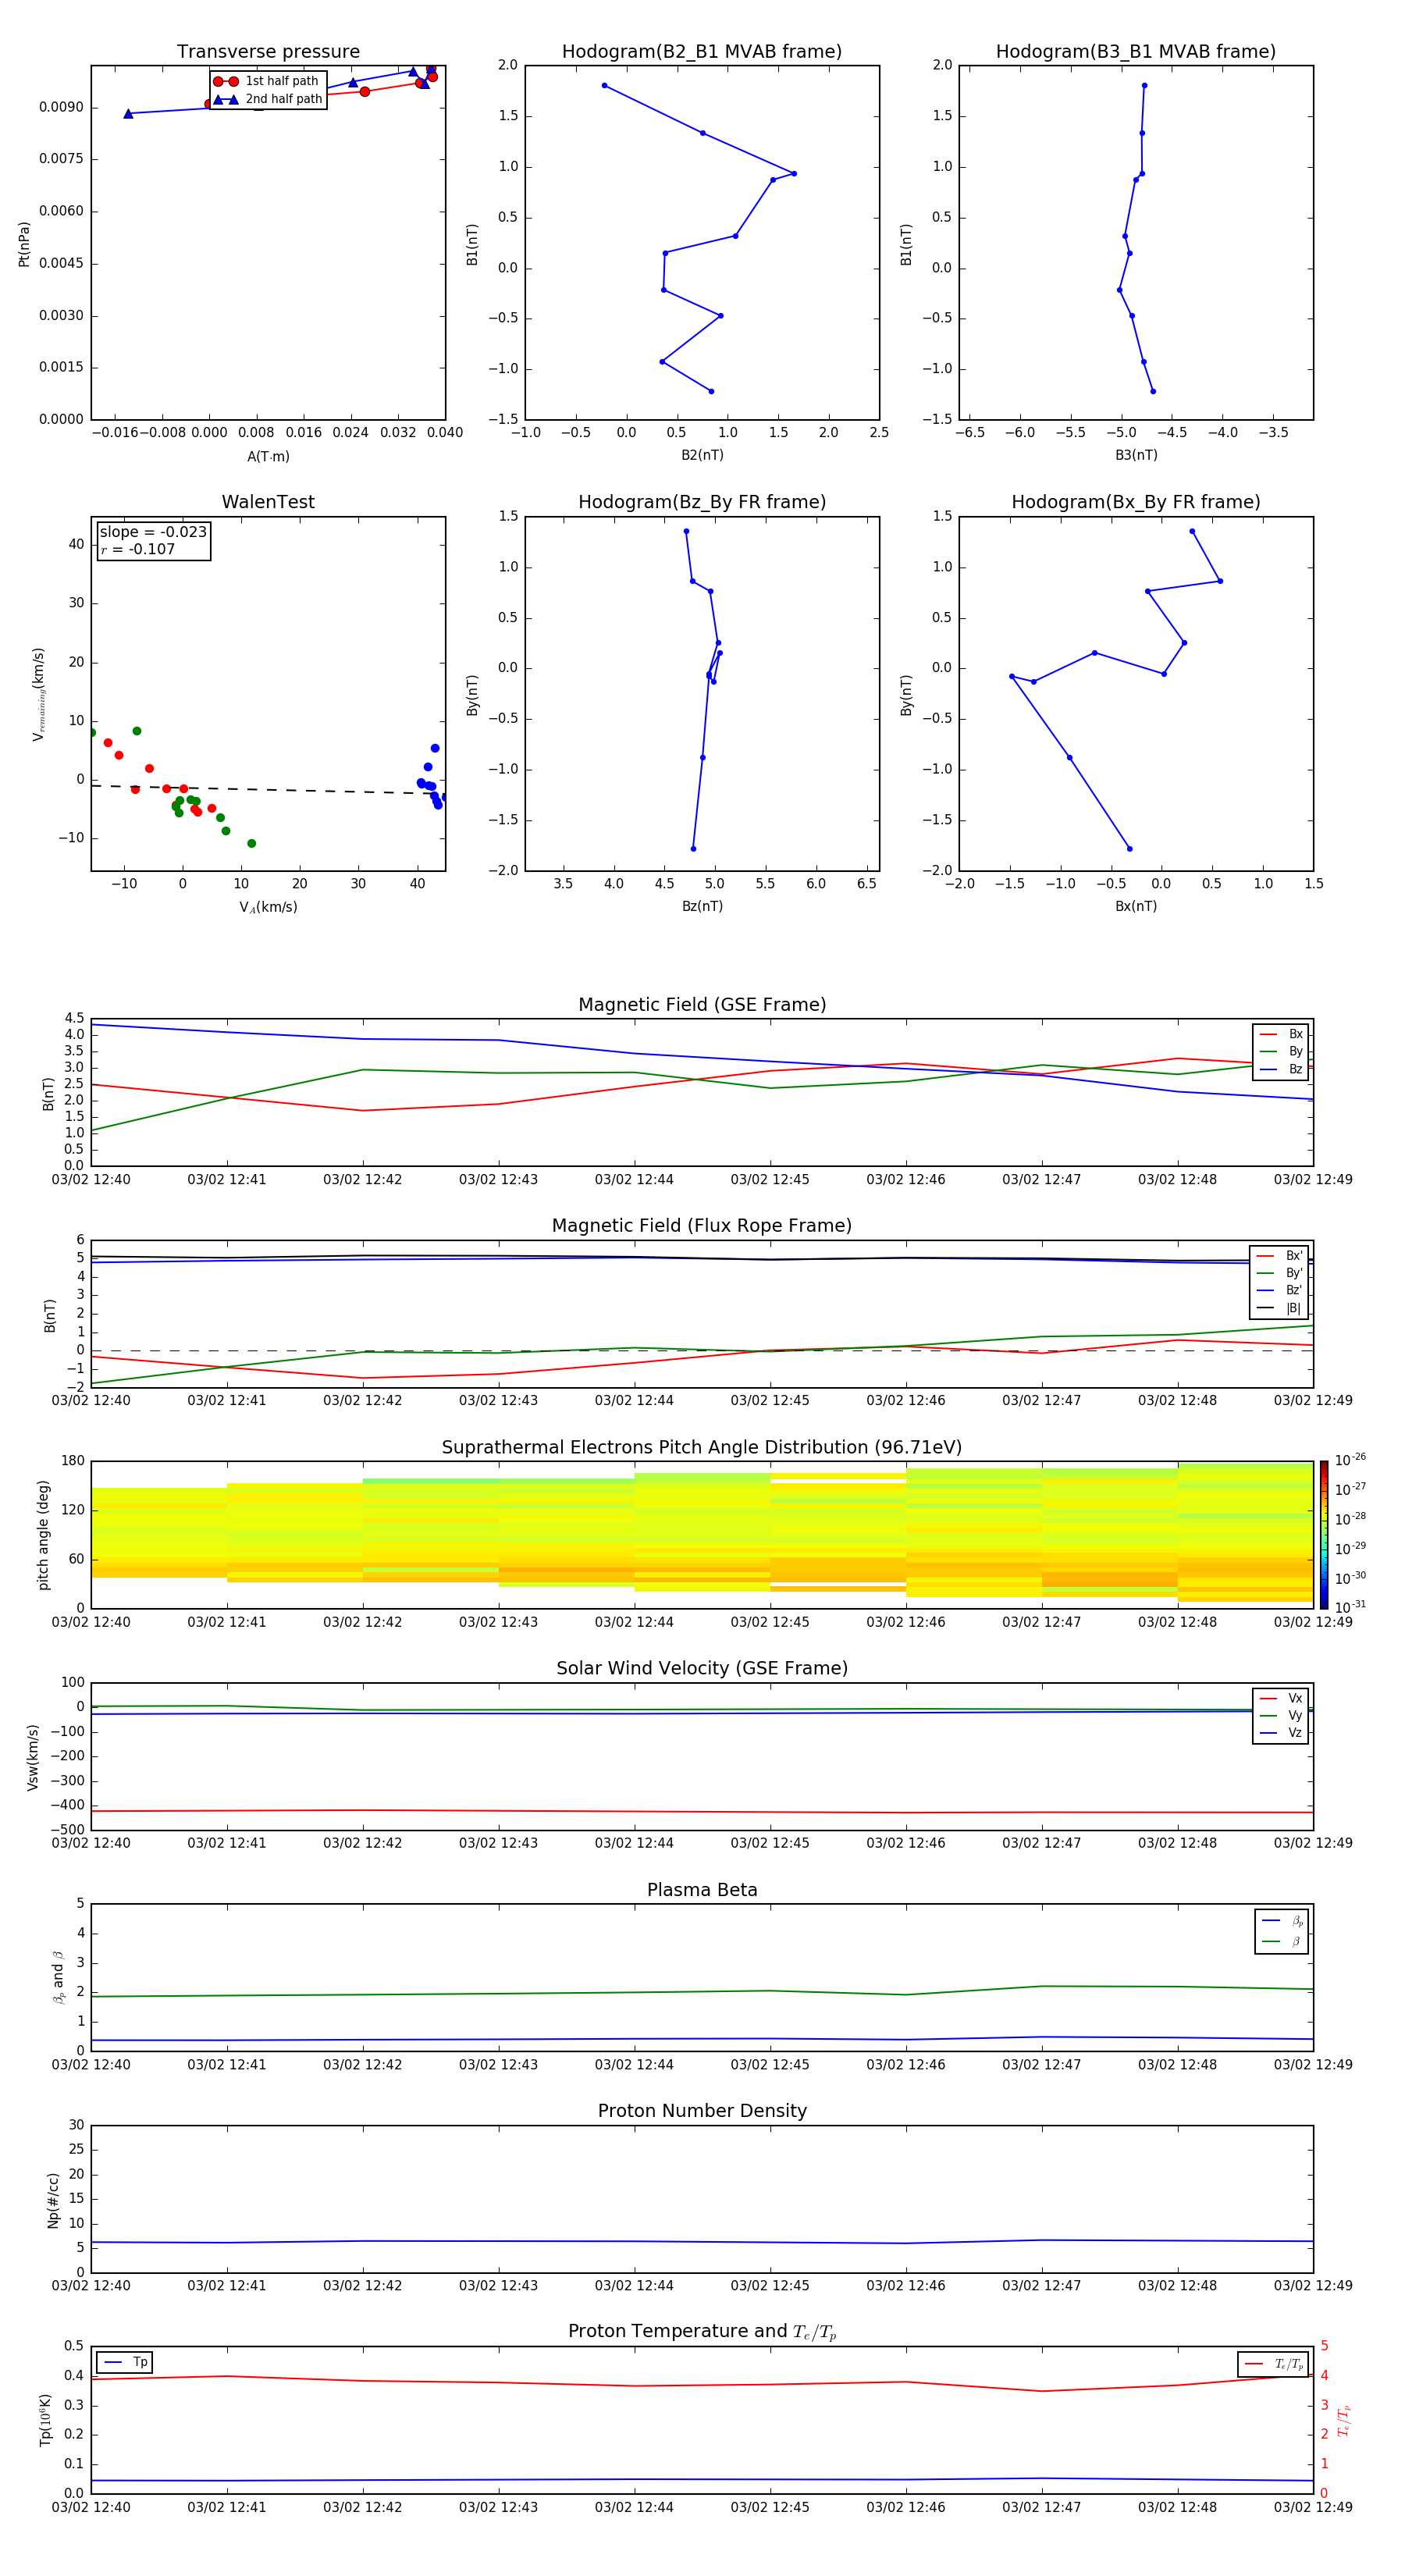The image size is (1405, 2576).
Task: Select the 'r = -0.107' annotation
Action: [138, 550]
